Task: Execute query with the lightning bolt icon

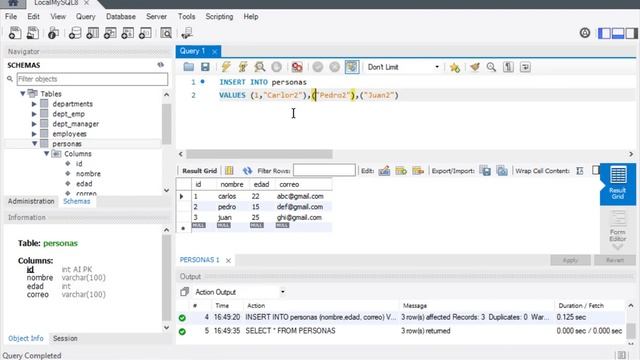Action: pos(226,67)
